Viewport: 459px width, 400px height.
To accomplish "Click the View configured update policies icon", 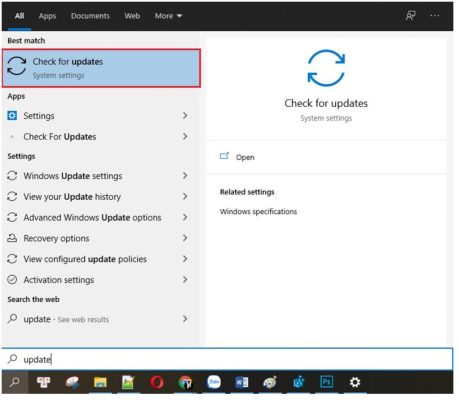I will pos(12,259).
